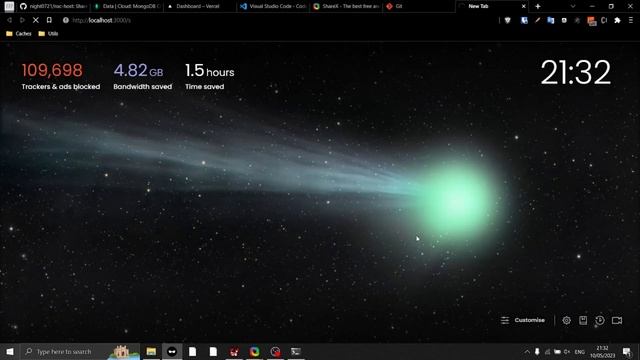This screenshot has width=640, height=360.
Task: Click the taskbar search box
Action: pos(80,351)
